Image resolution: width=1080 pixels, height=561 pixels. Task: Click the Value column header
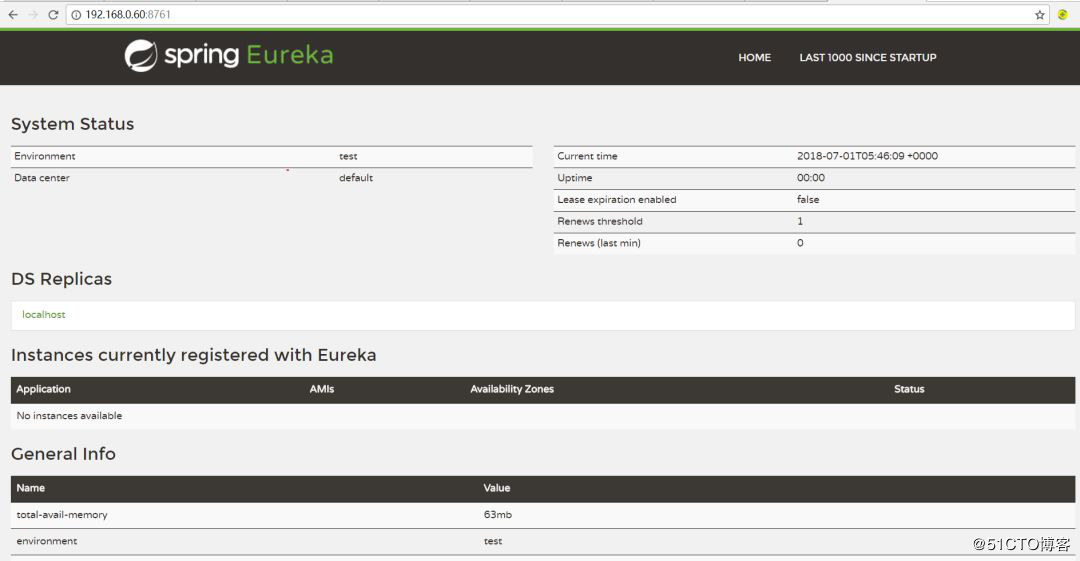point(497,488)
